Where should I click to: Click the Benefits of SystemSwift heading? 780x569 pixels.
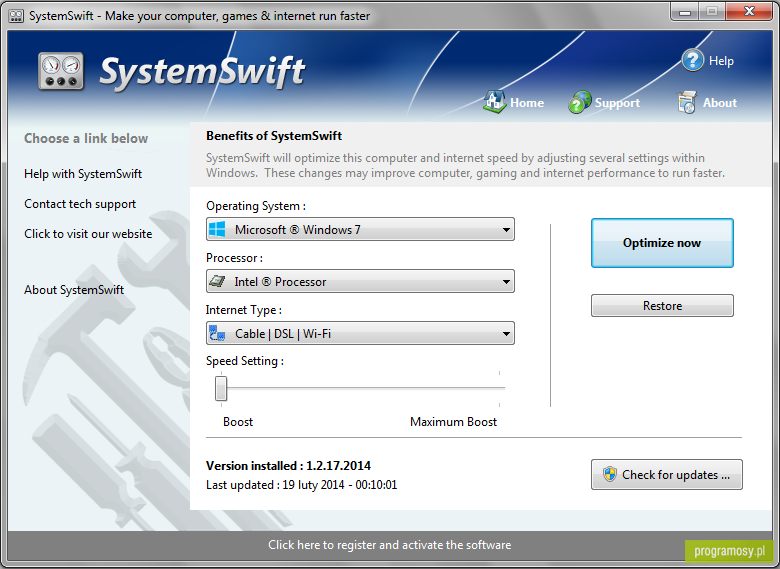click(274, 136)
